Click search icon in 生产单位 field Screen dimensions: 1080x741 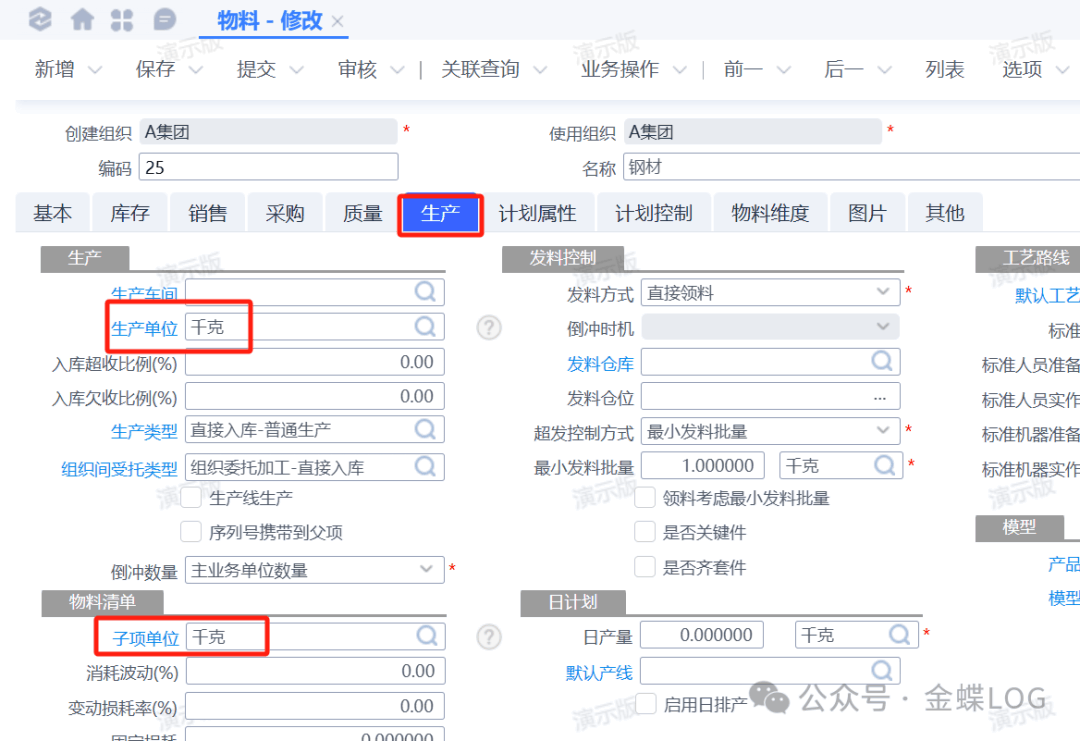(425, 326)
